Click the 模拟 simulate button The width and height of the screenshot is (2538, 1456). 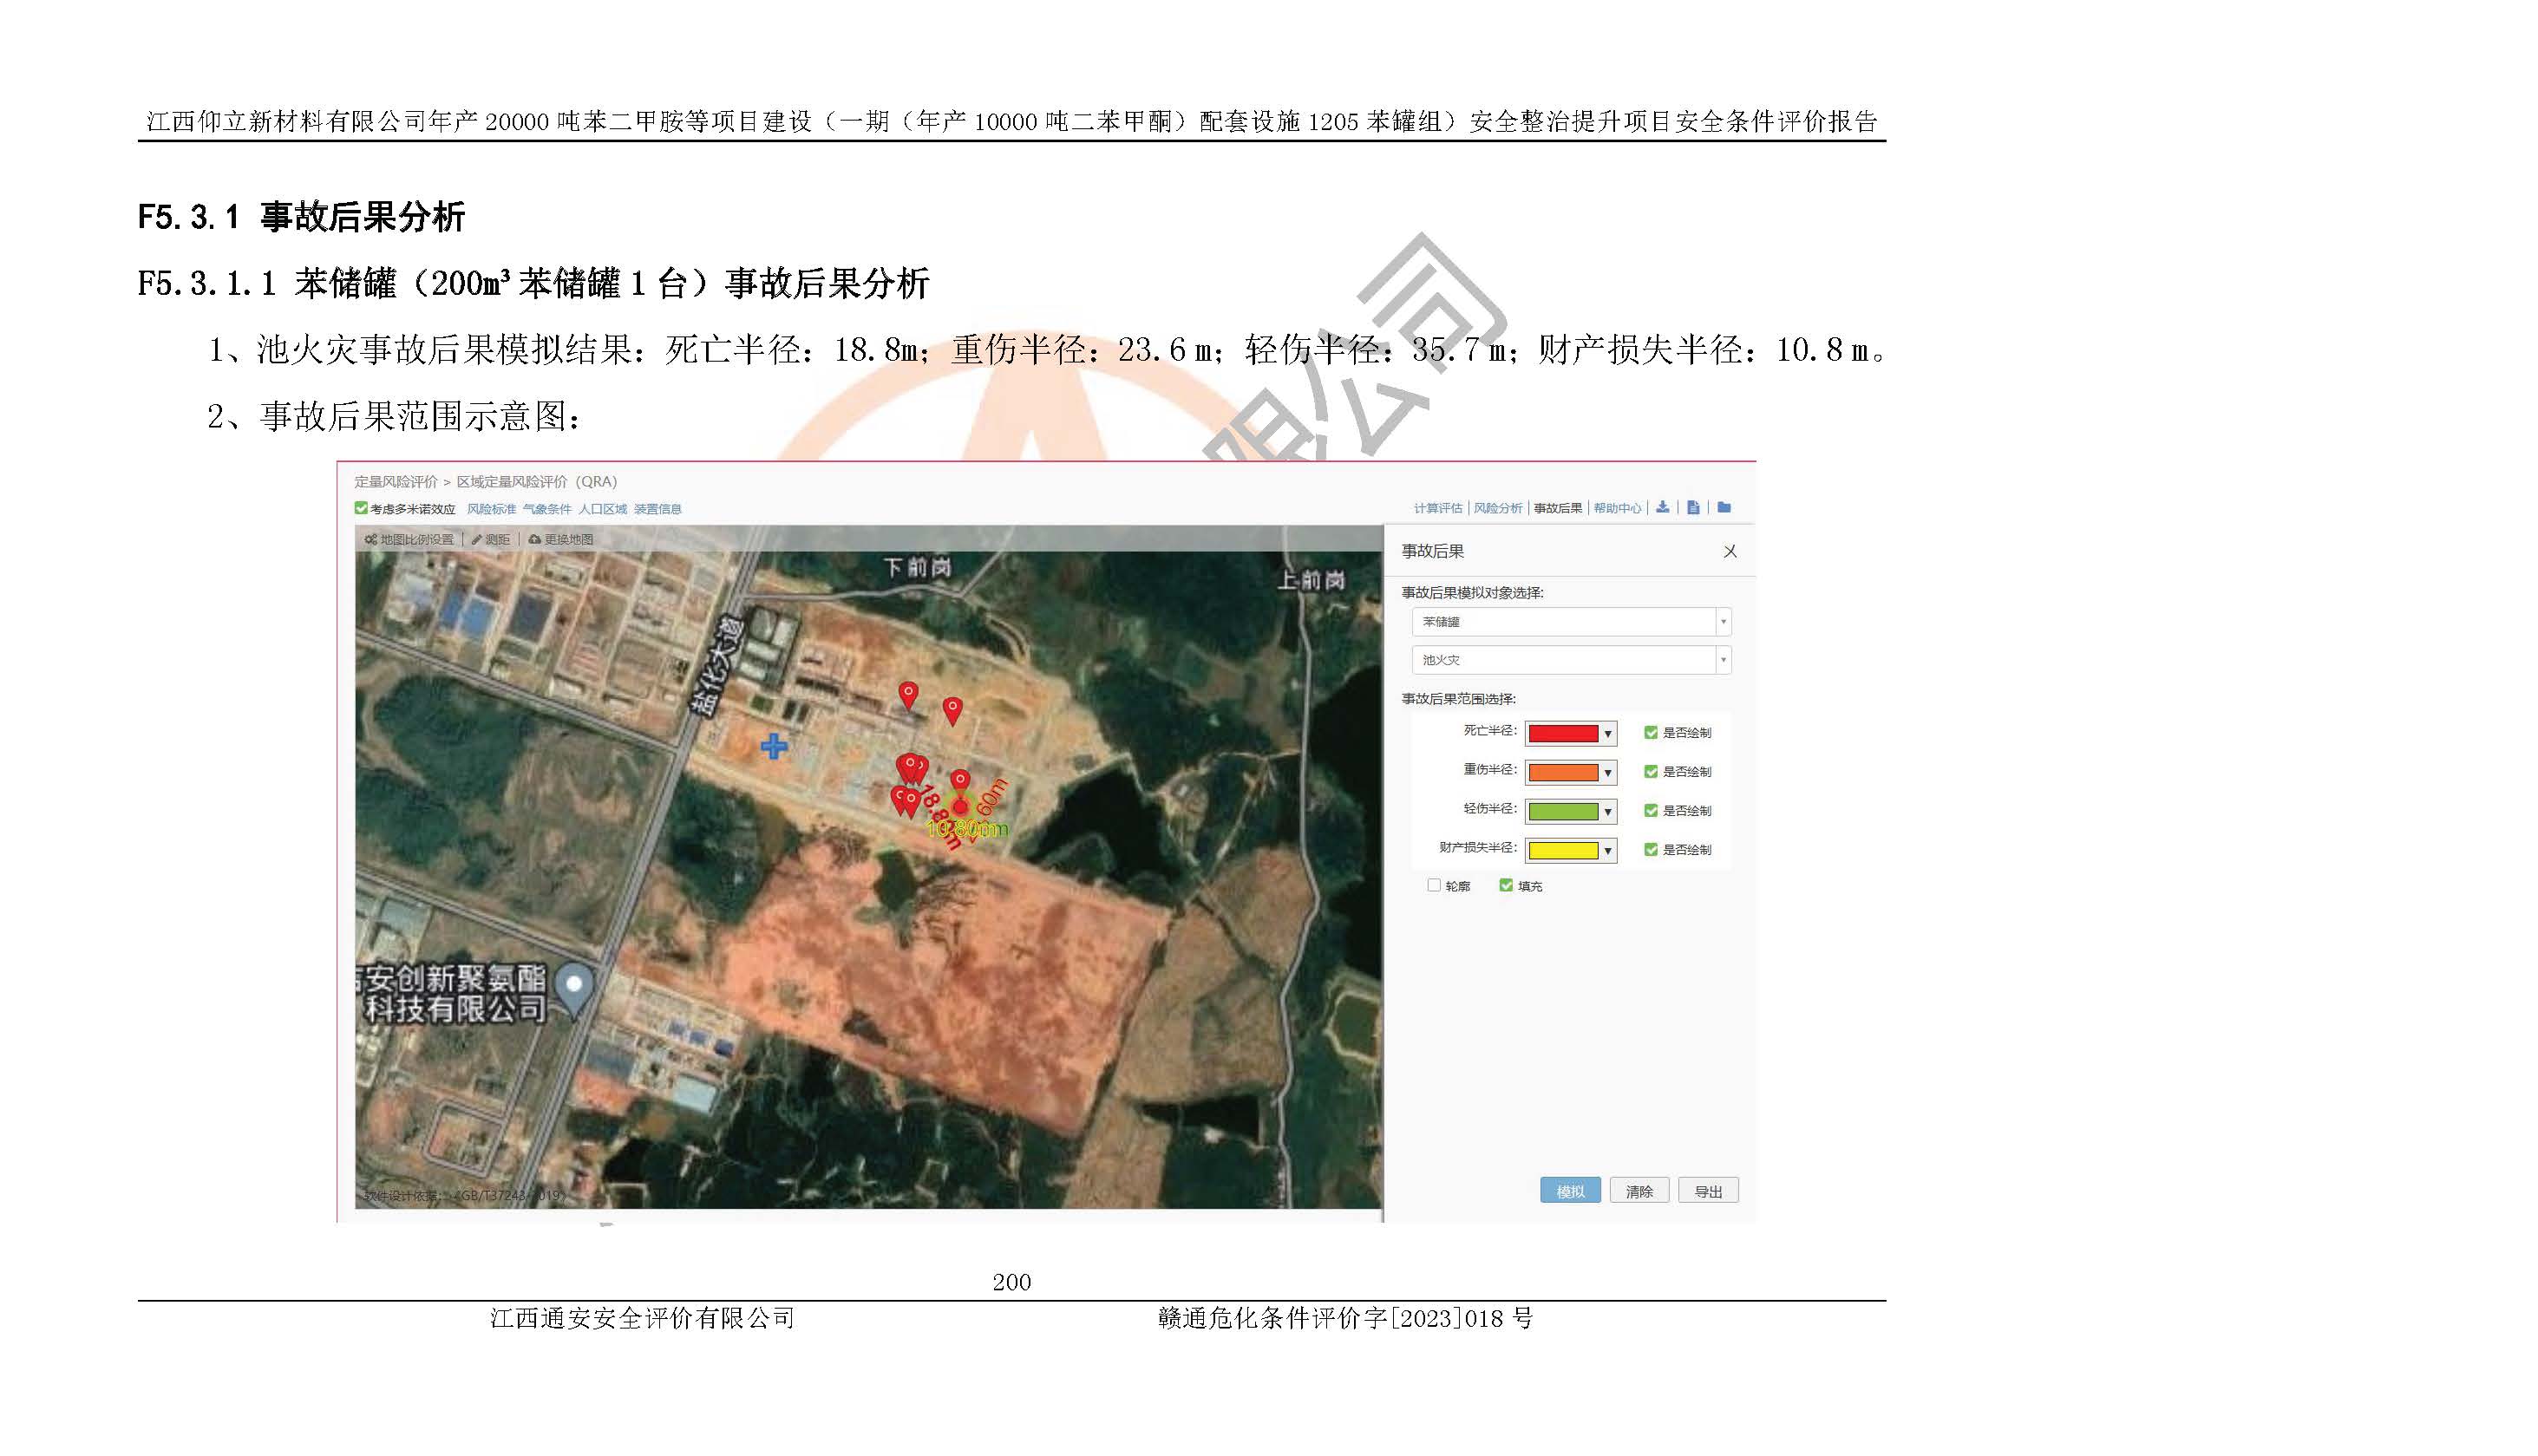pyautogui.click(x=1570, y=1191)
